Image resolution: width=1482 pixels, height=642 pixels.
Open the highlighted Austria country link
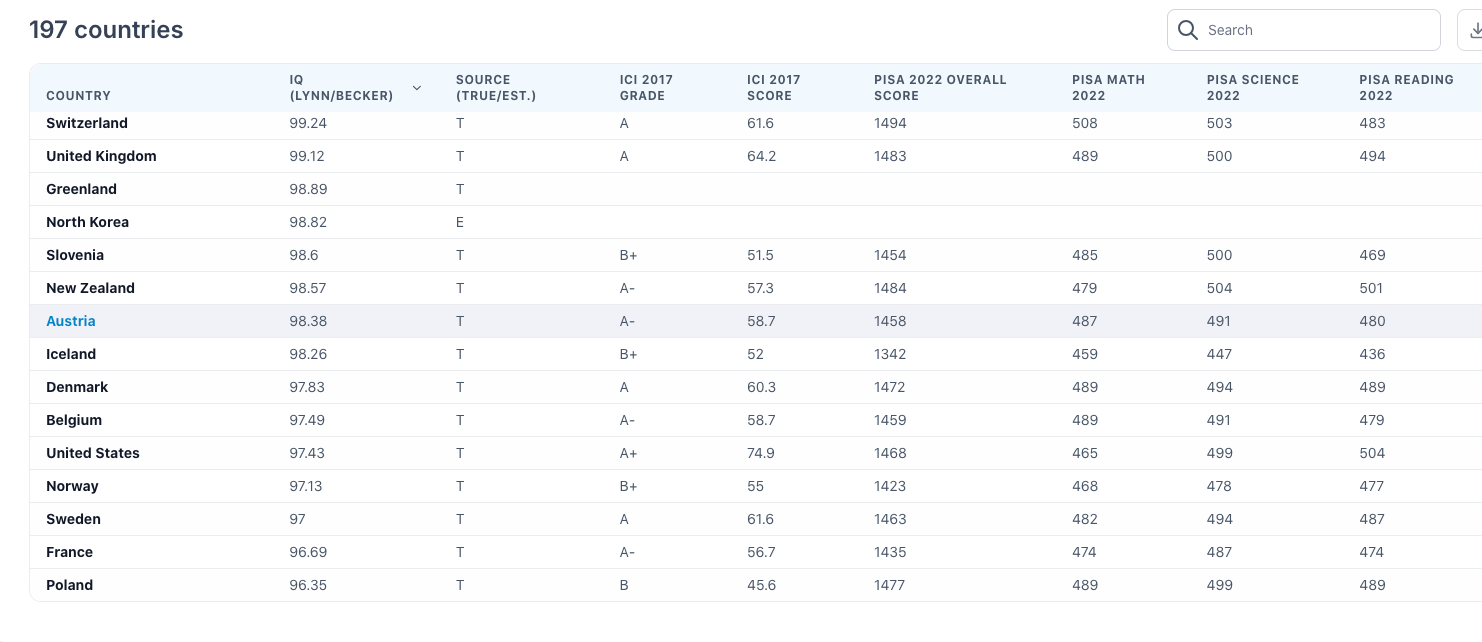point(71,321)
